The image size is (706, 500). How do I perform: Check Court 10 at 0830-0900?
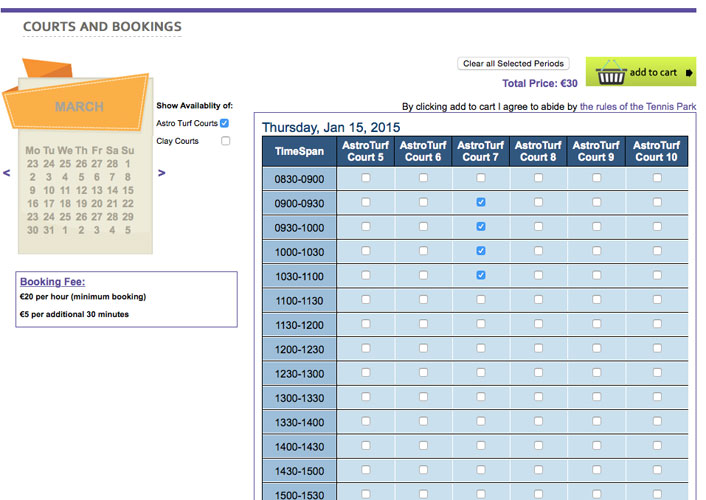[657, 177]
